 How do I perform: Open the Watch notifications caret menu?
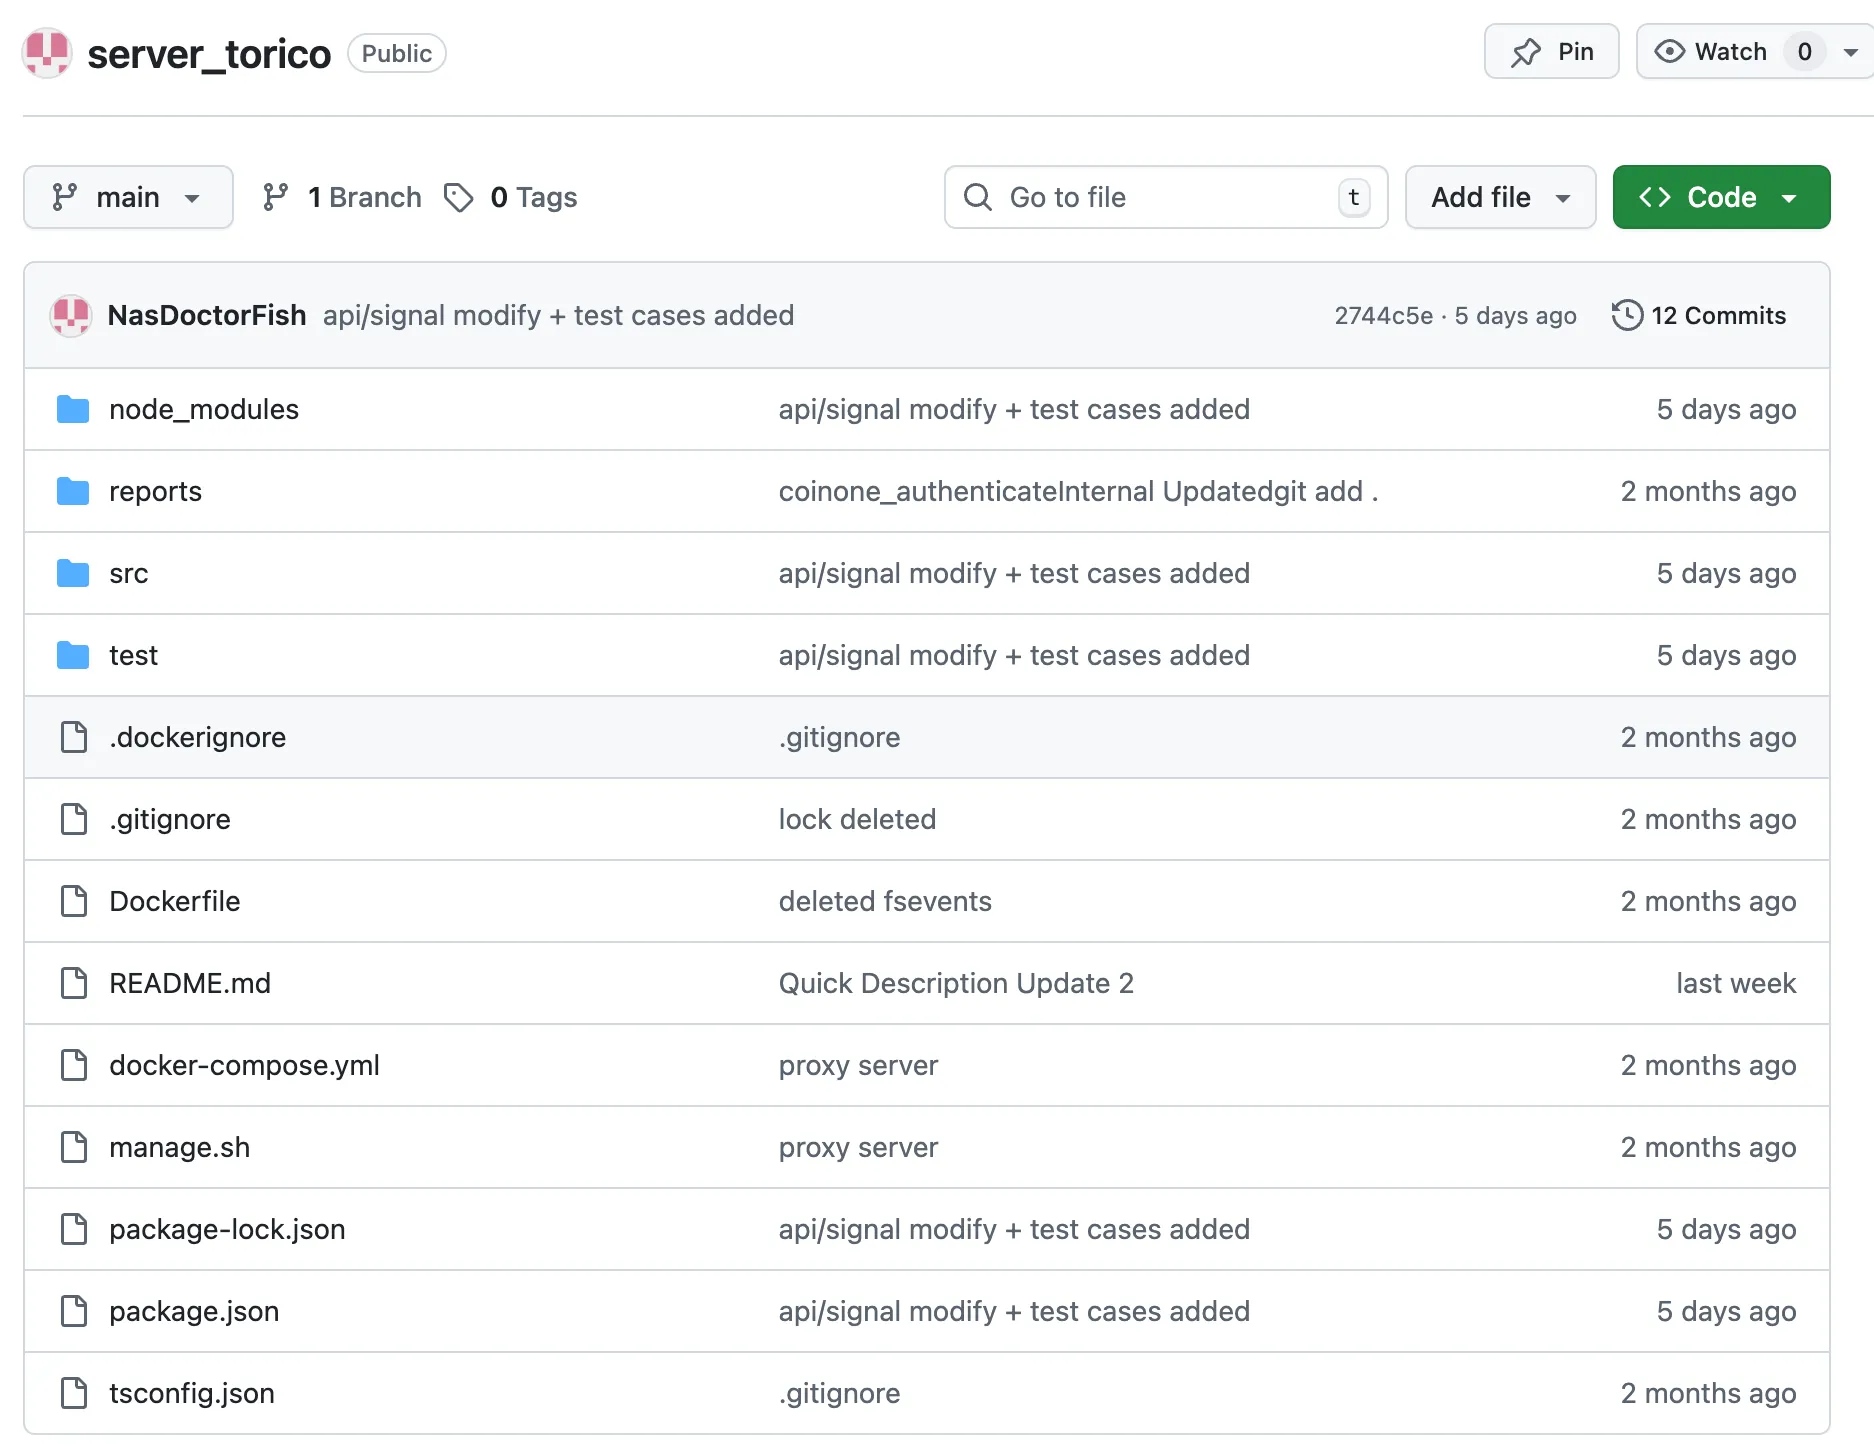coord(1851,52)
